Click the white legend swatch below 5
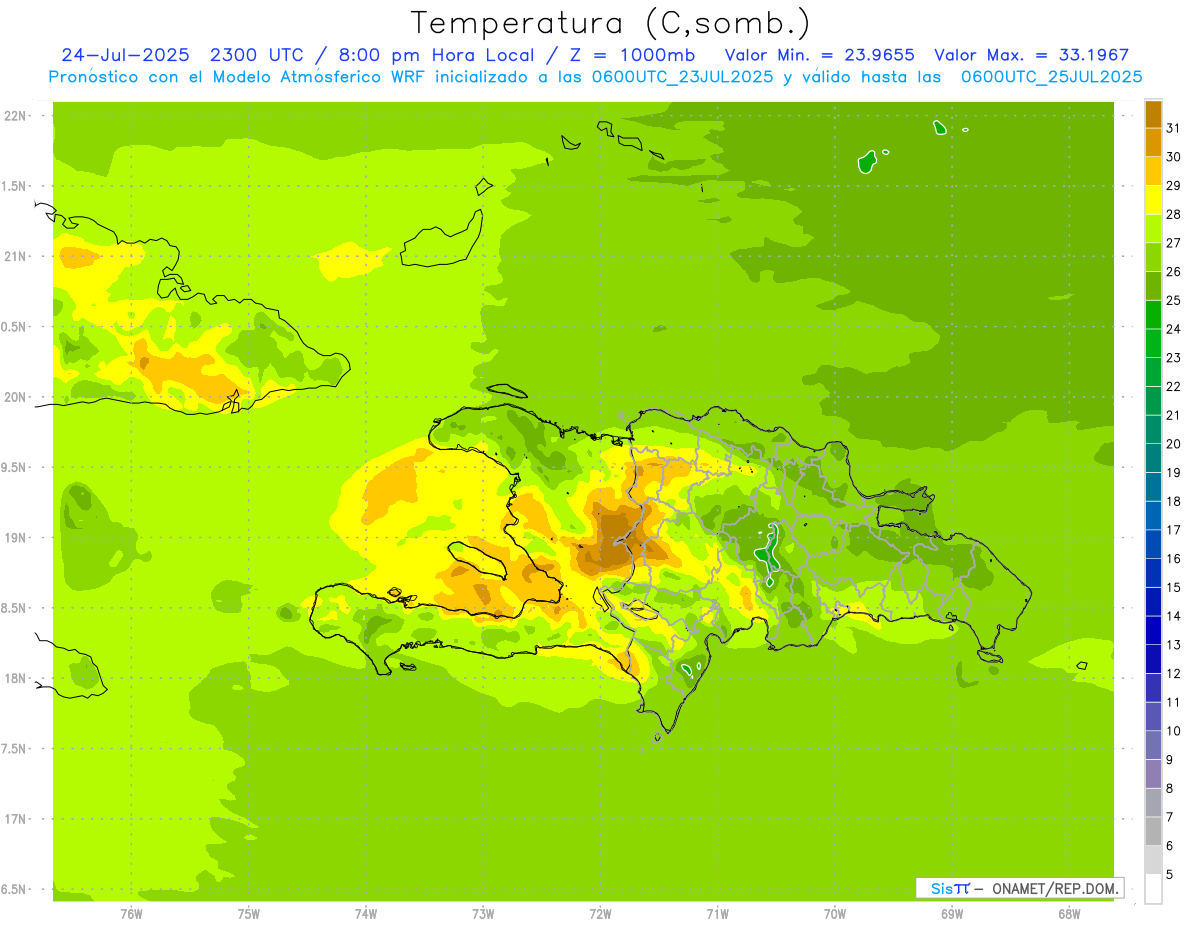 [x=1153, y=888]
